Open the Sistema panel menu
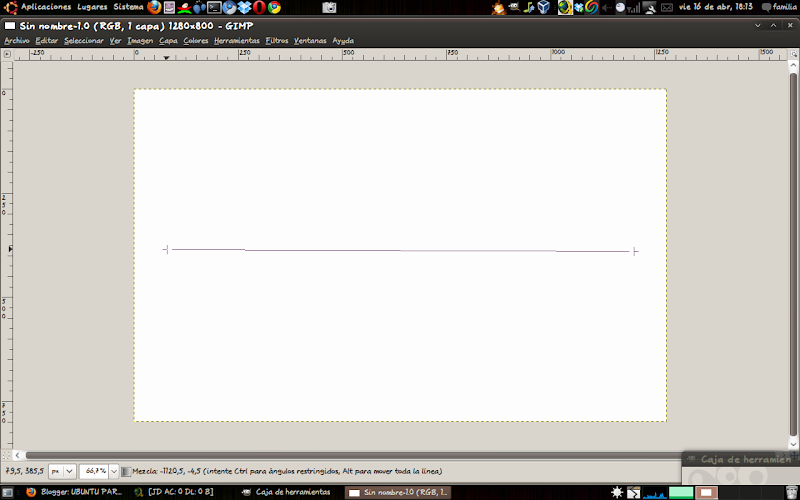Viewport: 800px width, 500px height. (129, 7)
